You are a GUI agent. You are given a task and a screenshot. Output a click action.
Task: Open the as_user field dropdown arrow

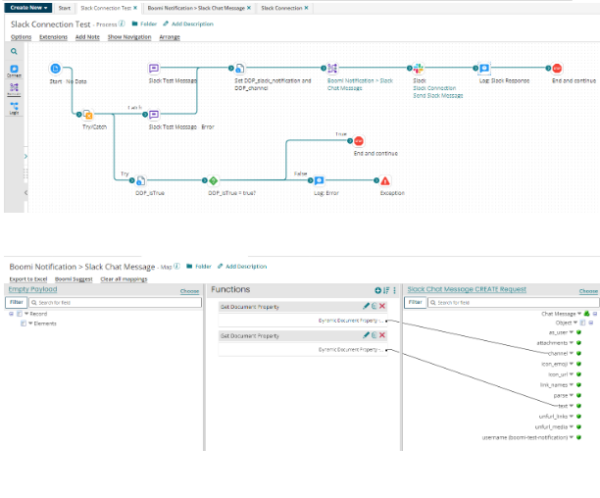(x=571, y=332)
